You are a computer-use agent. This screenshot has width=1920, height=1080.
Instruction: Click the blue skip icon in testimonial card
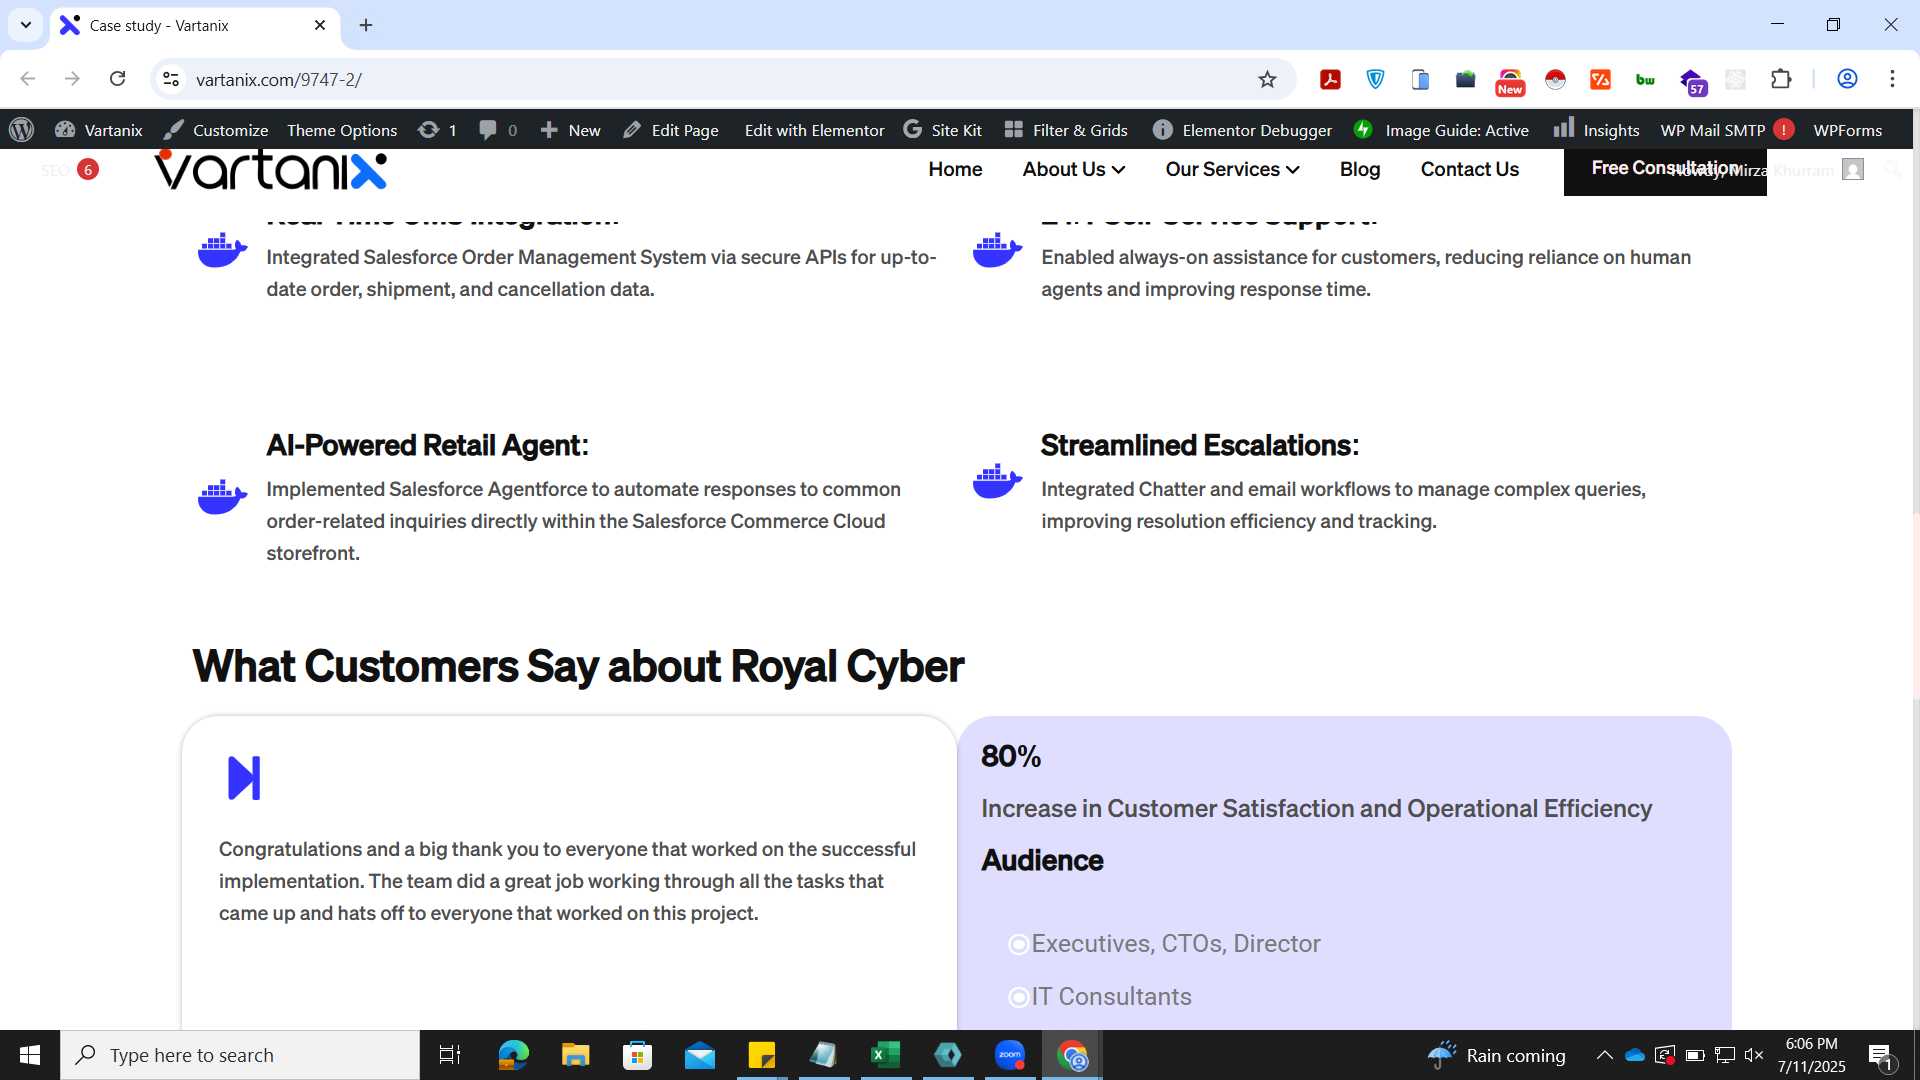coord(244,778)
